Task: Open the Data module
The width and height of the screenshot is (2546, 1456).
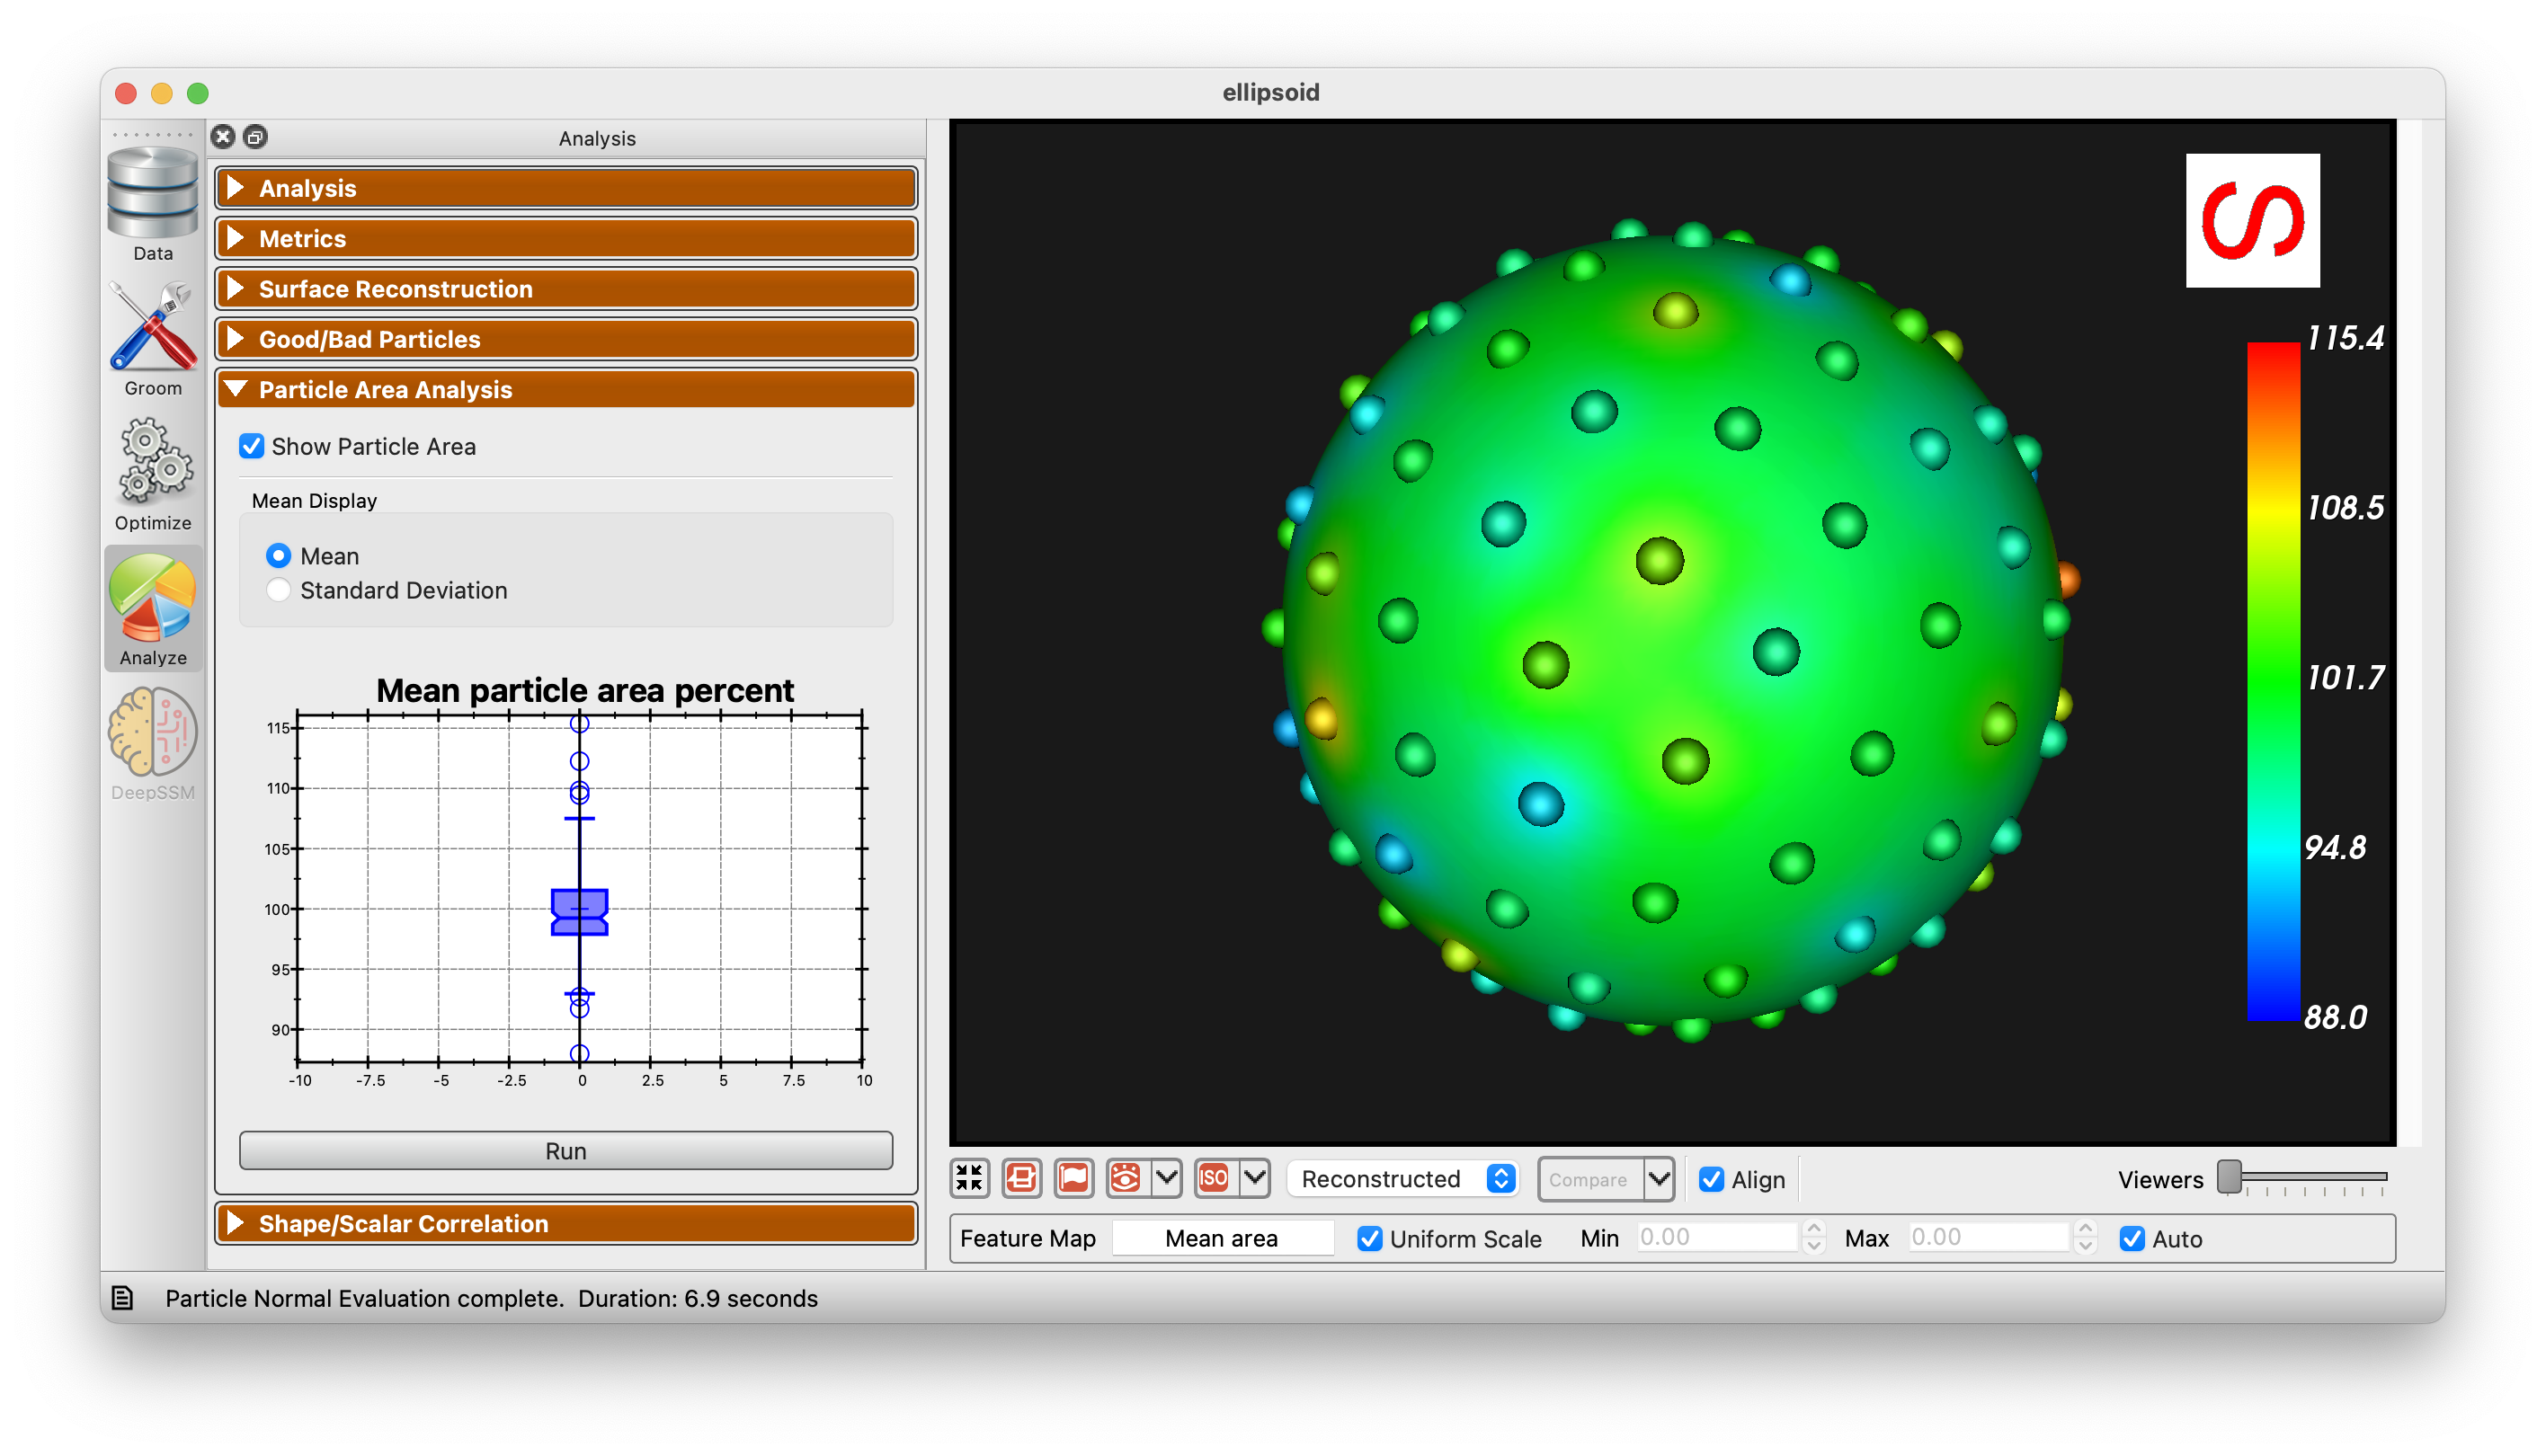Action: tap(153, 203)
